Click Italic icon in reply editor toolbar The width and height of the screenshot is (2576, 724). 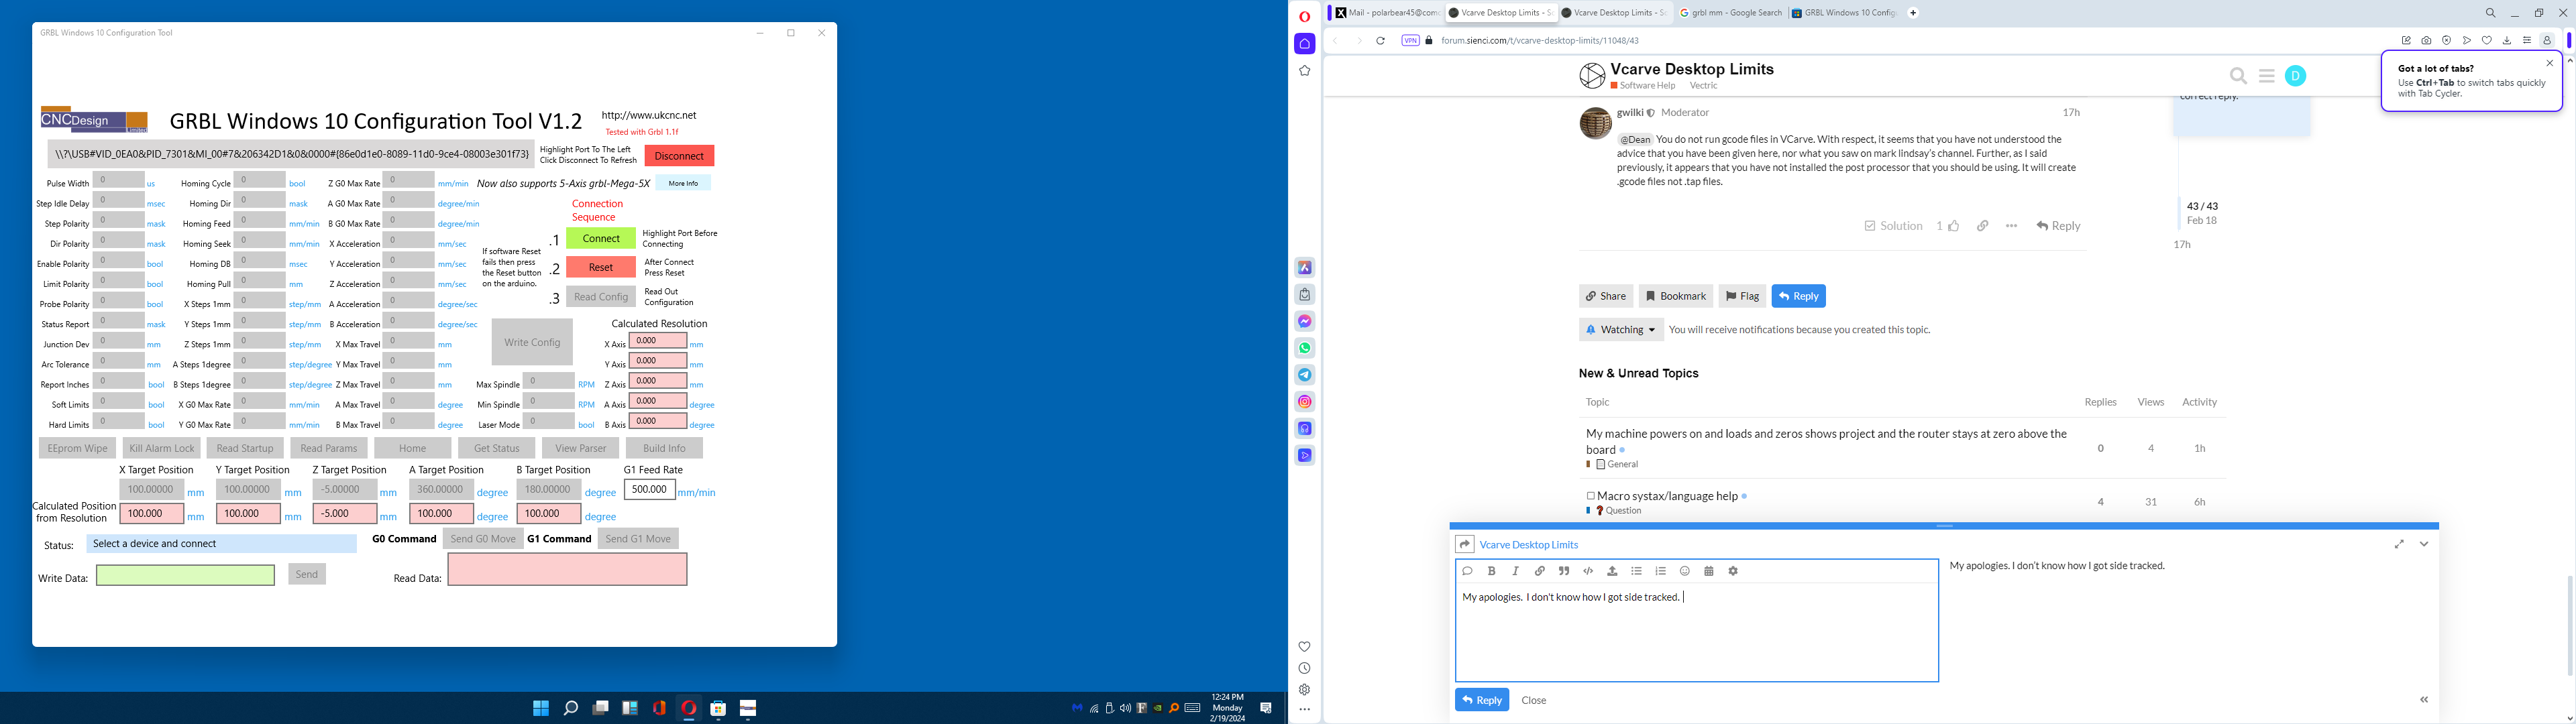(x=1516, y=571)
